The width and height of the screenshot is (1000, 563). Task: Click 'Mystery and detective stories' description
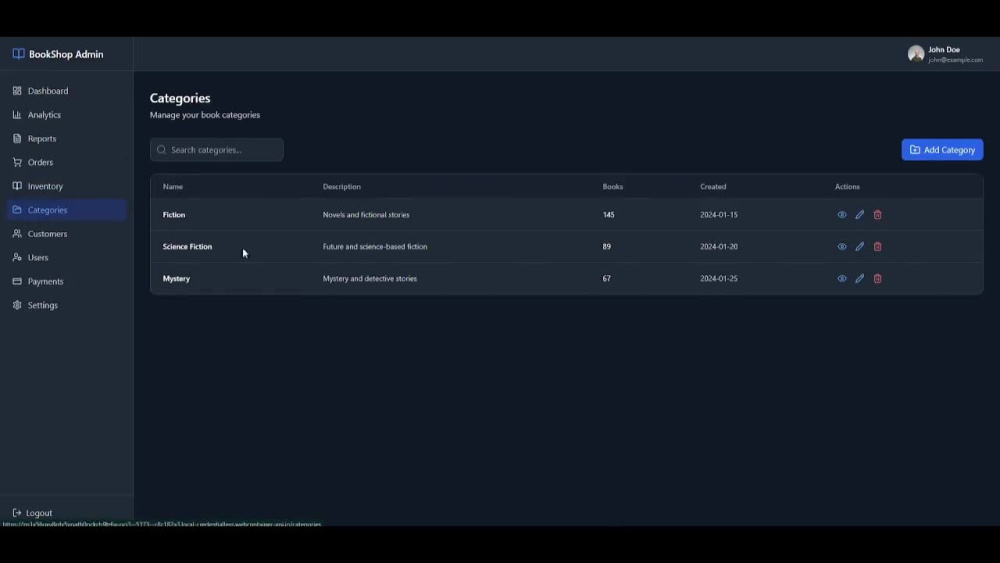[370, 279]
